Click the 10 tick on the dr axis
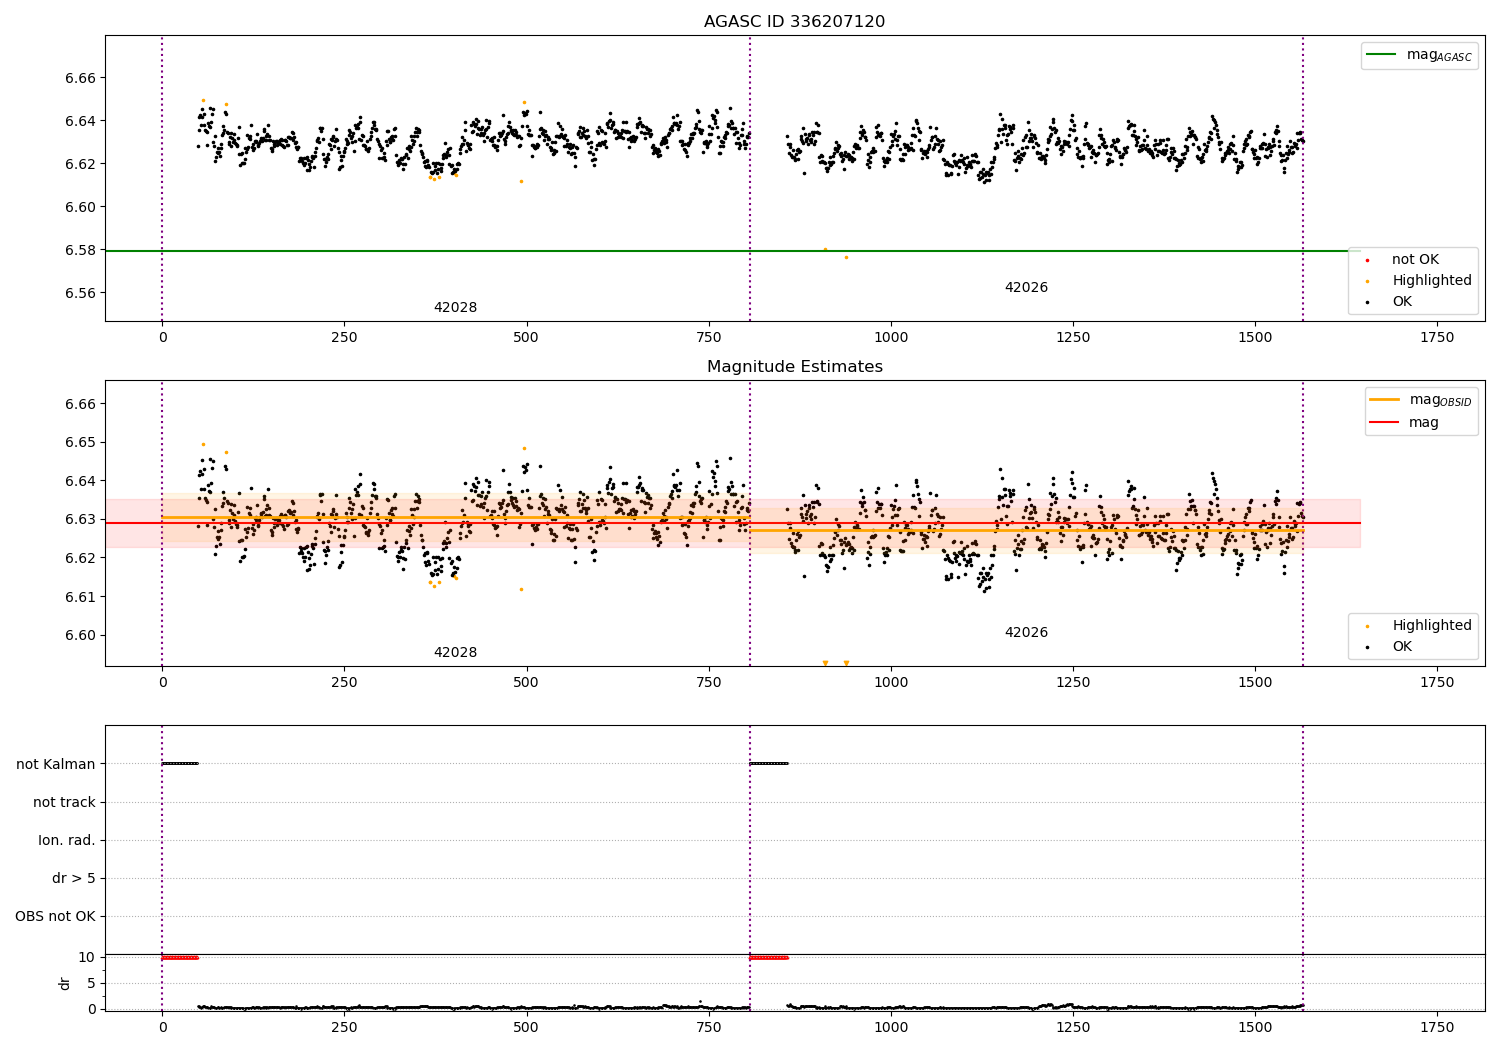Image resolution: width=1500 pixels, height=1050 pixels. [87, 958]
